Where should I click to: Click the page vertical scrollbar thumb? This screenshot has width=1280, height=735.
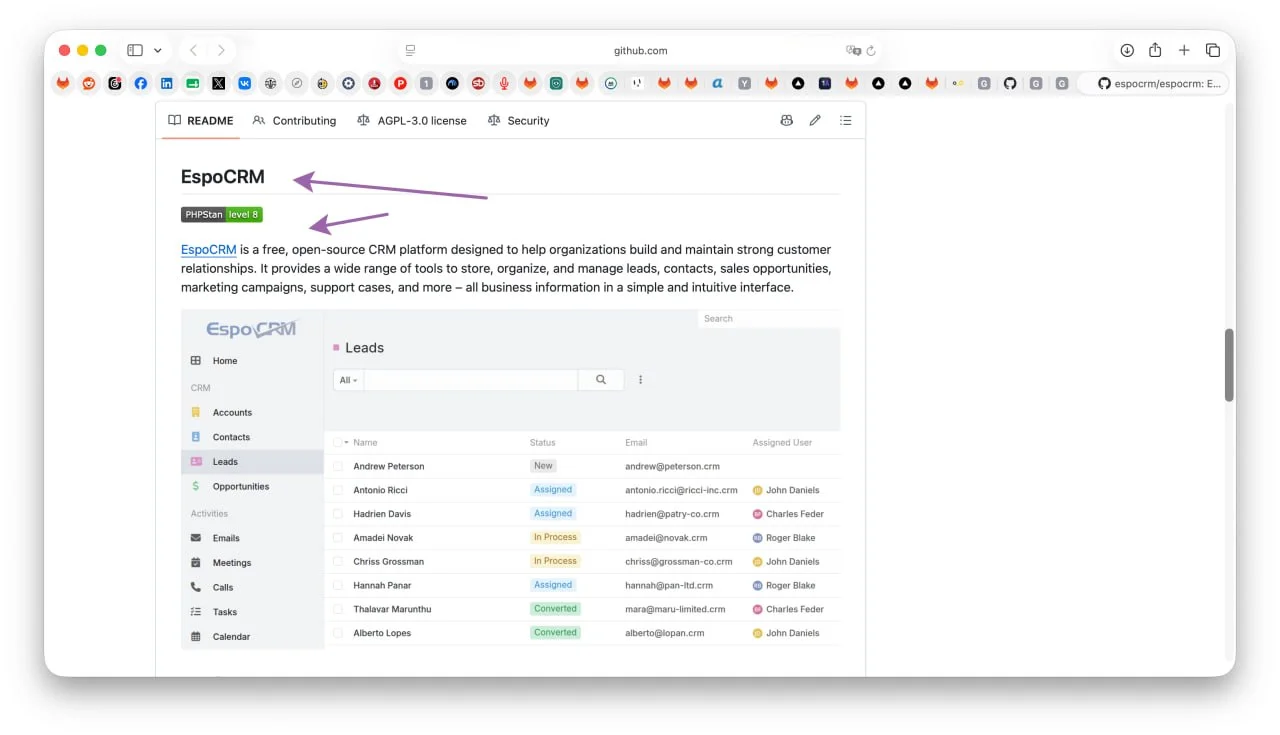tap(1229, 365)
